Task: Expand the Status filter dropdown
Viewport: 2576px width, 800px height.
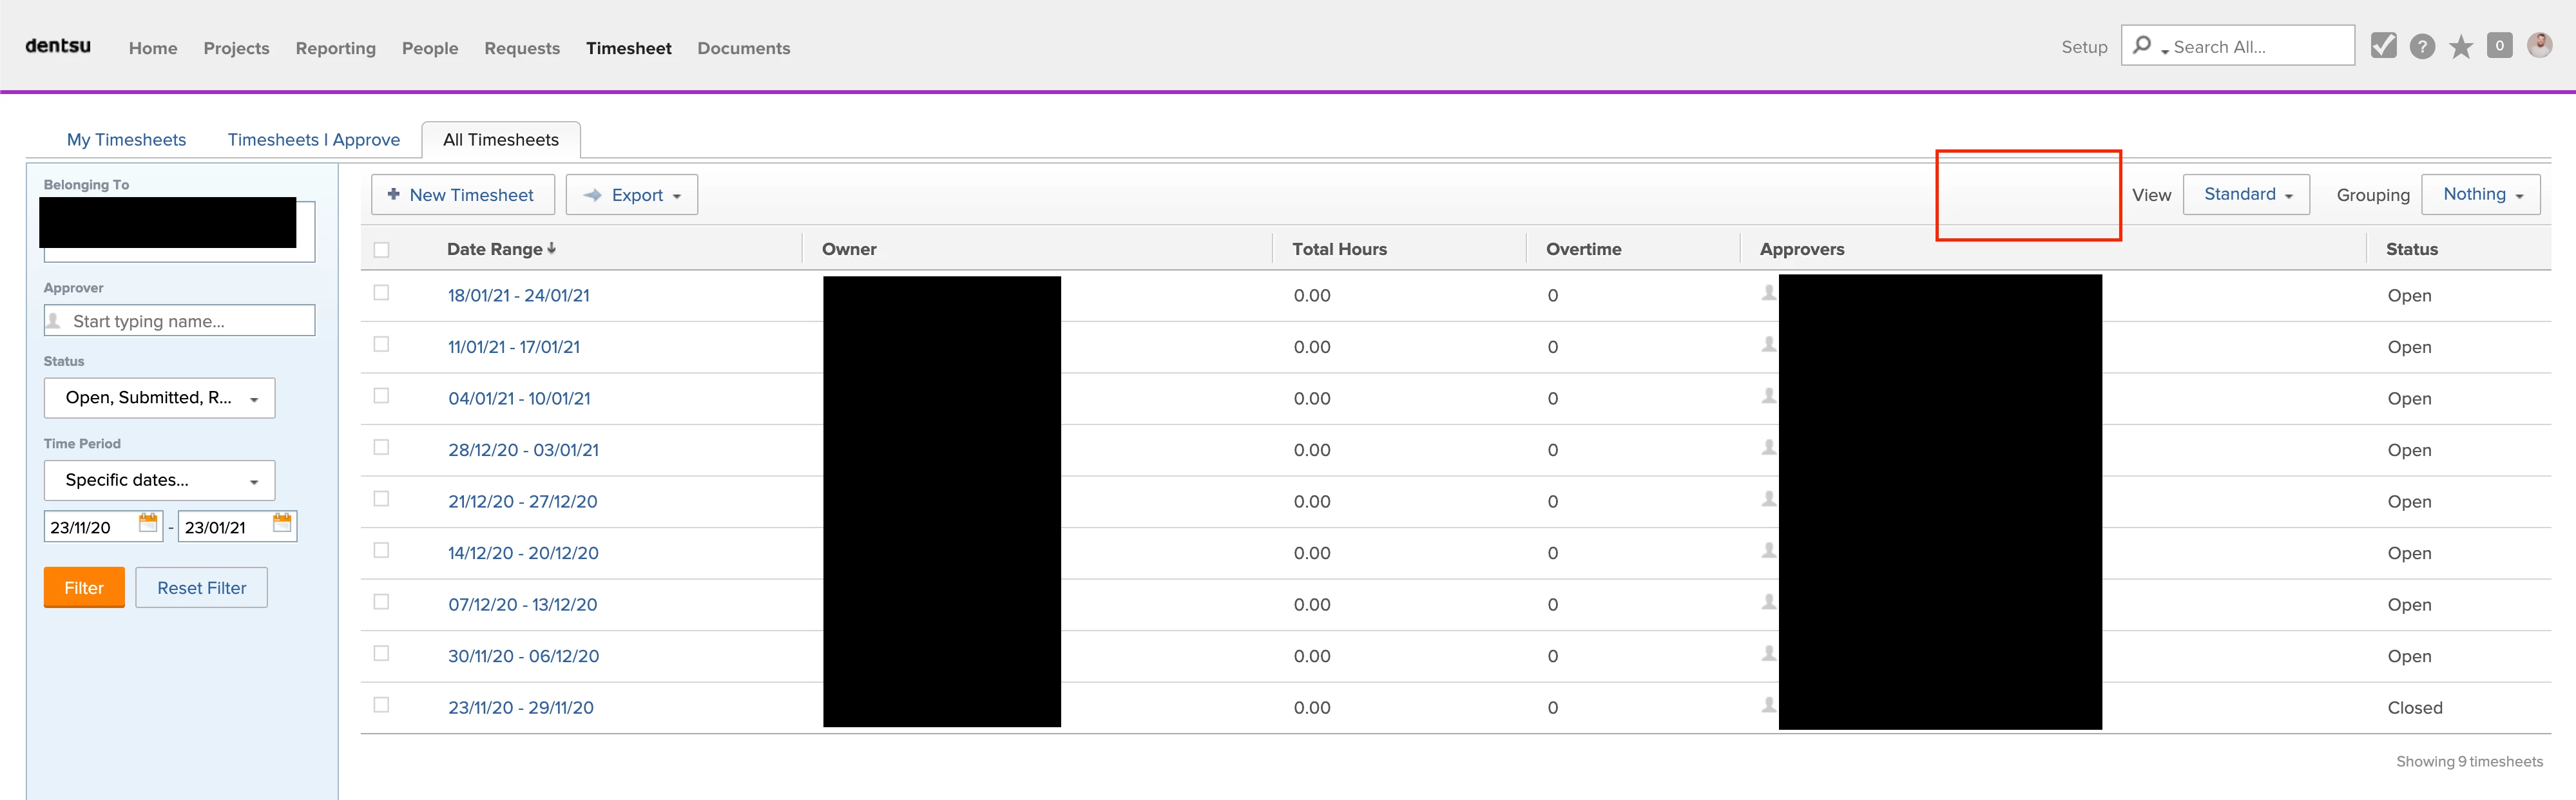Action: point(160,398)
